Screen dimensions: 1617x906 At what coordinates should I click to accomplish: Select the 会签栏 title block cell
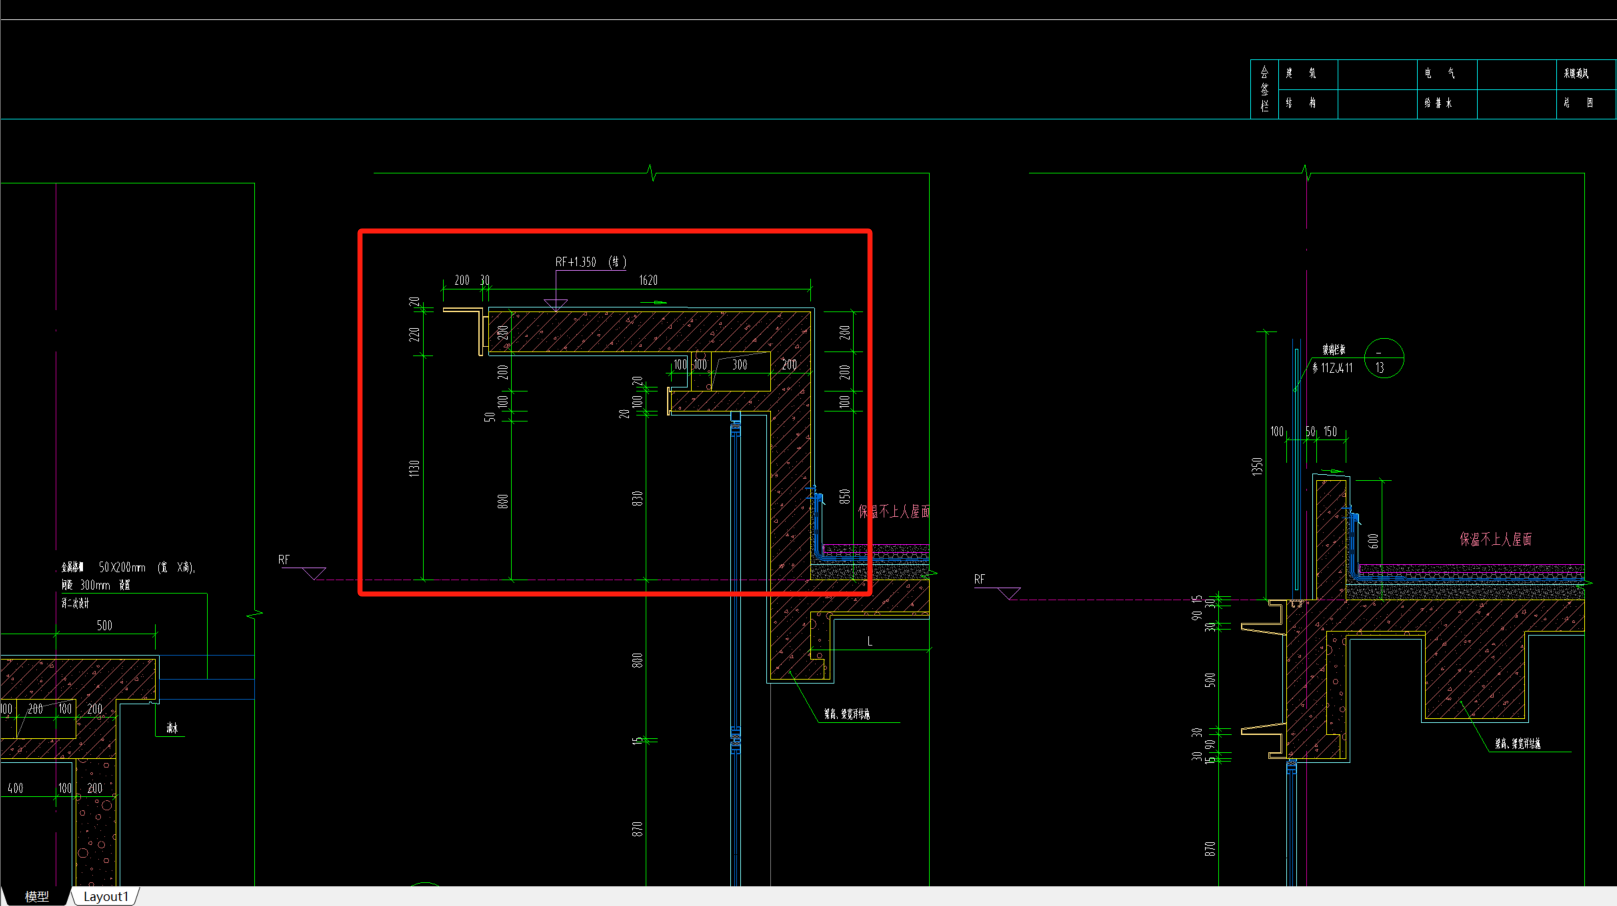(1264, 89)
